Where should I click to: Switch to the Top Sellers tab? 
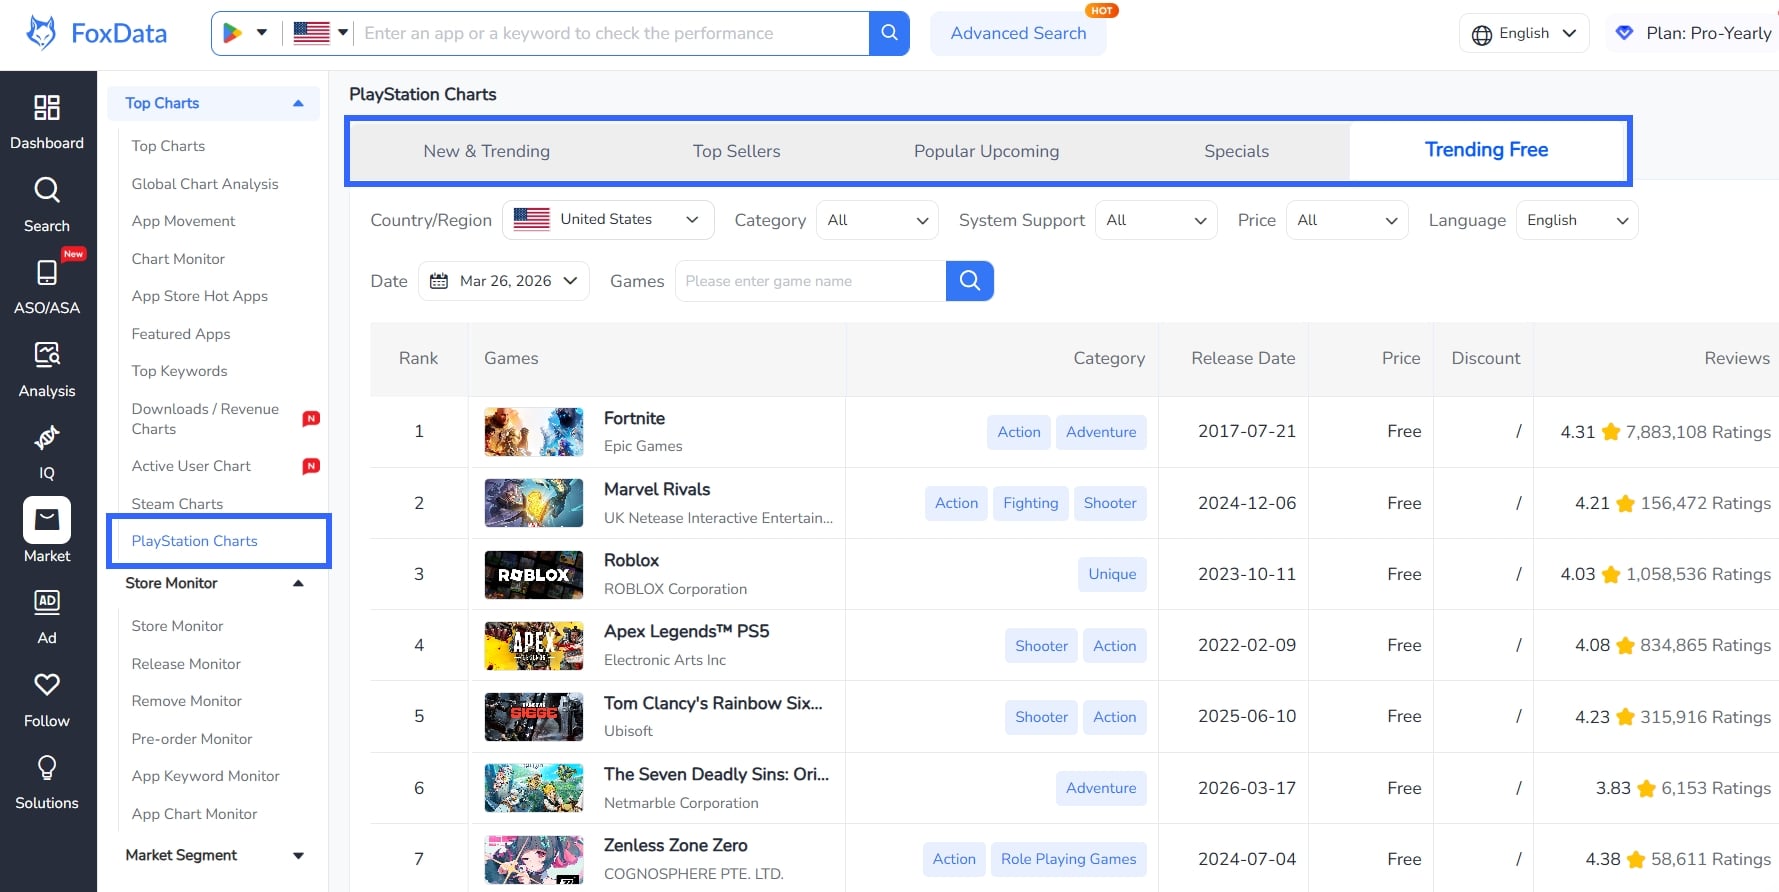click(736, 151)
